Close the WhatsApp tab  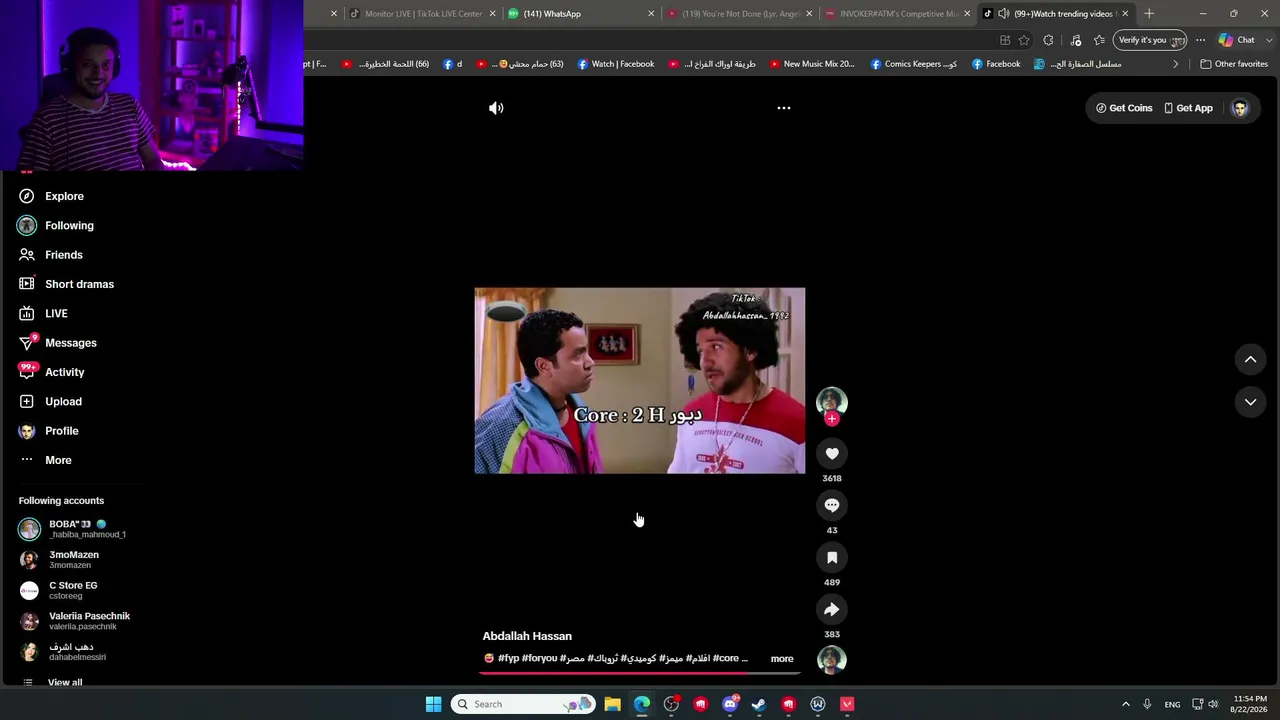click(x=651, y=14)
